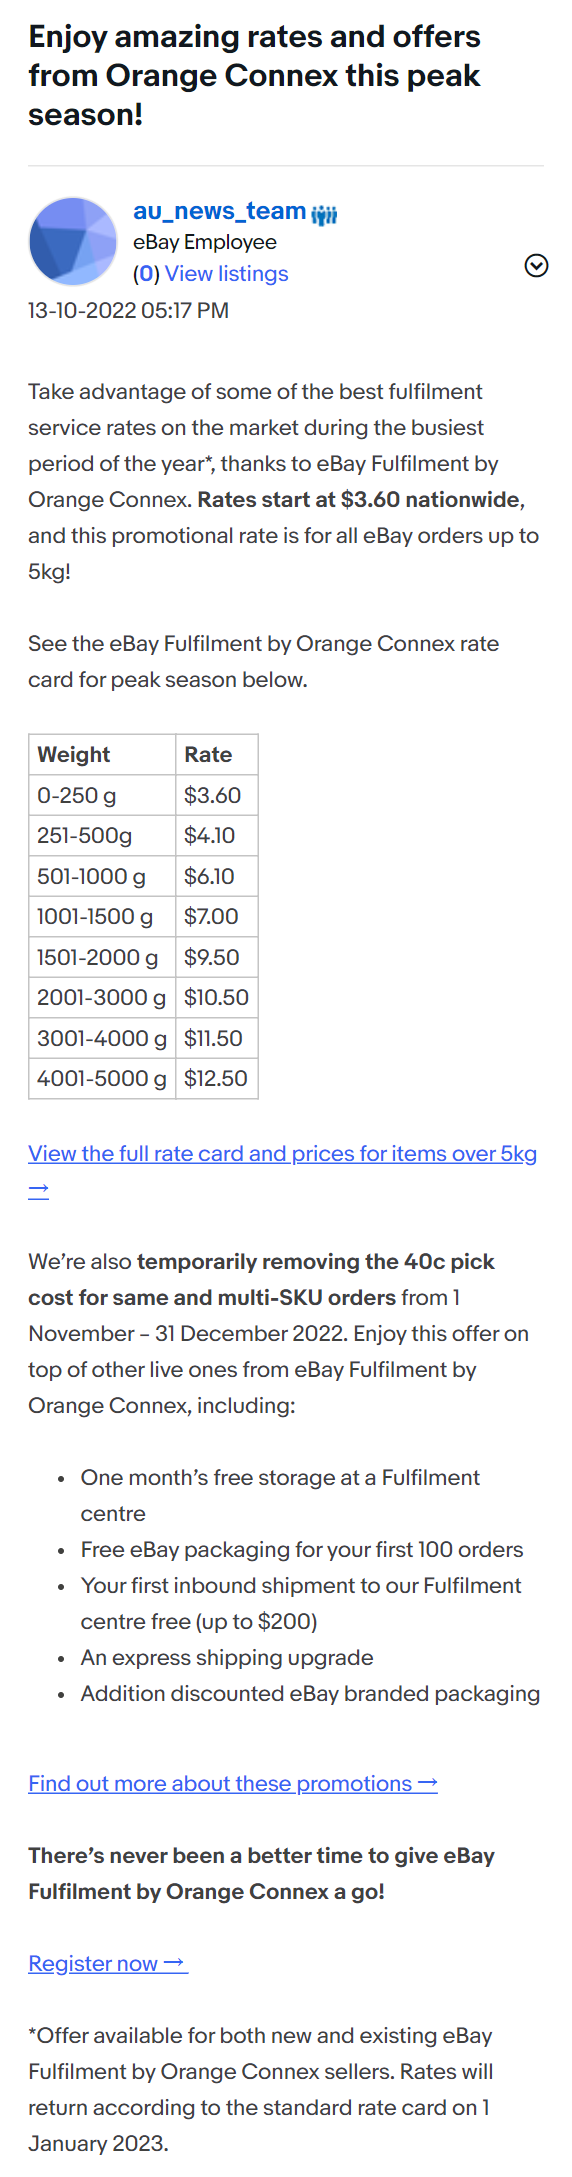Click the arrow icon after the promotions link

click(427, 1783)
